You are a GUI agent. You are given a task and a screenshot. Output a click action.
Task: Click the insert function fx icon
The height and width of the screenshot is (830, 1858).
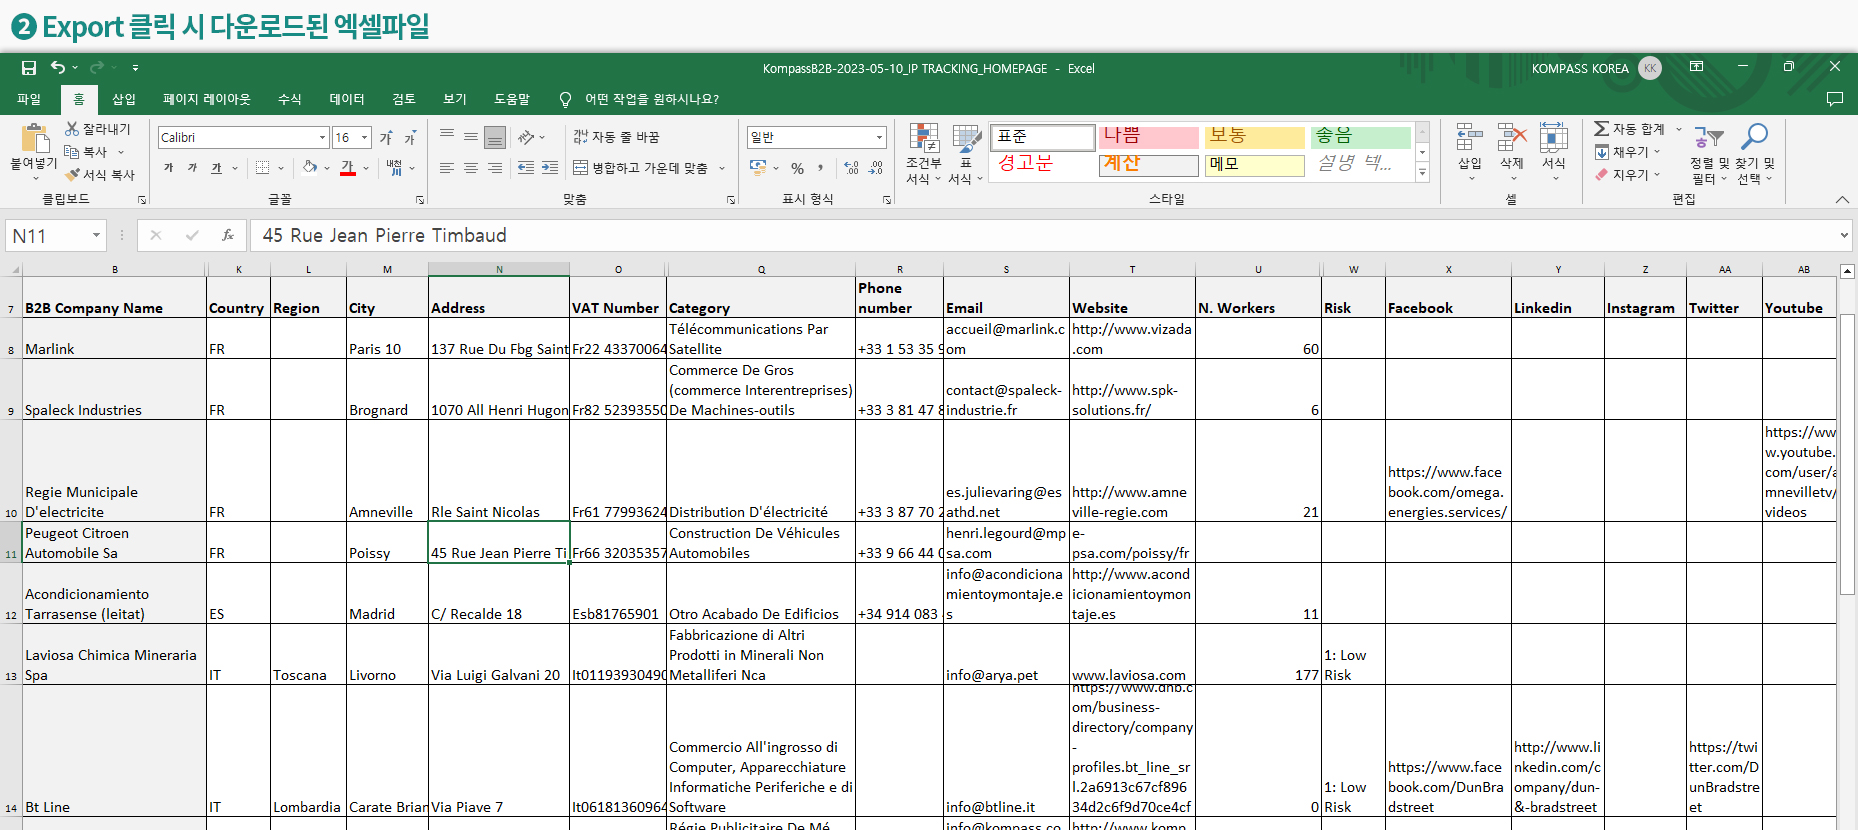coord(228,235)
